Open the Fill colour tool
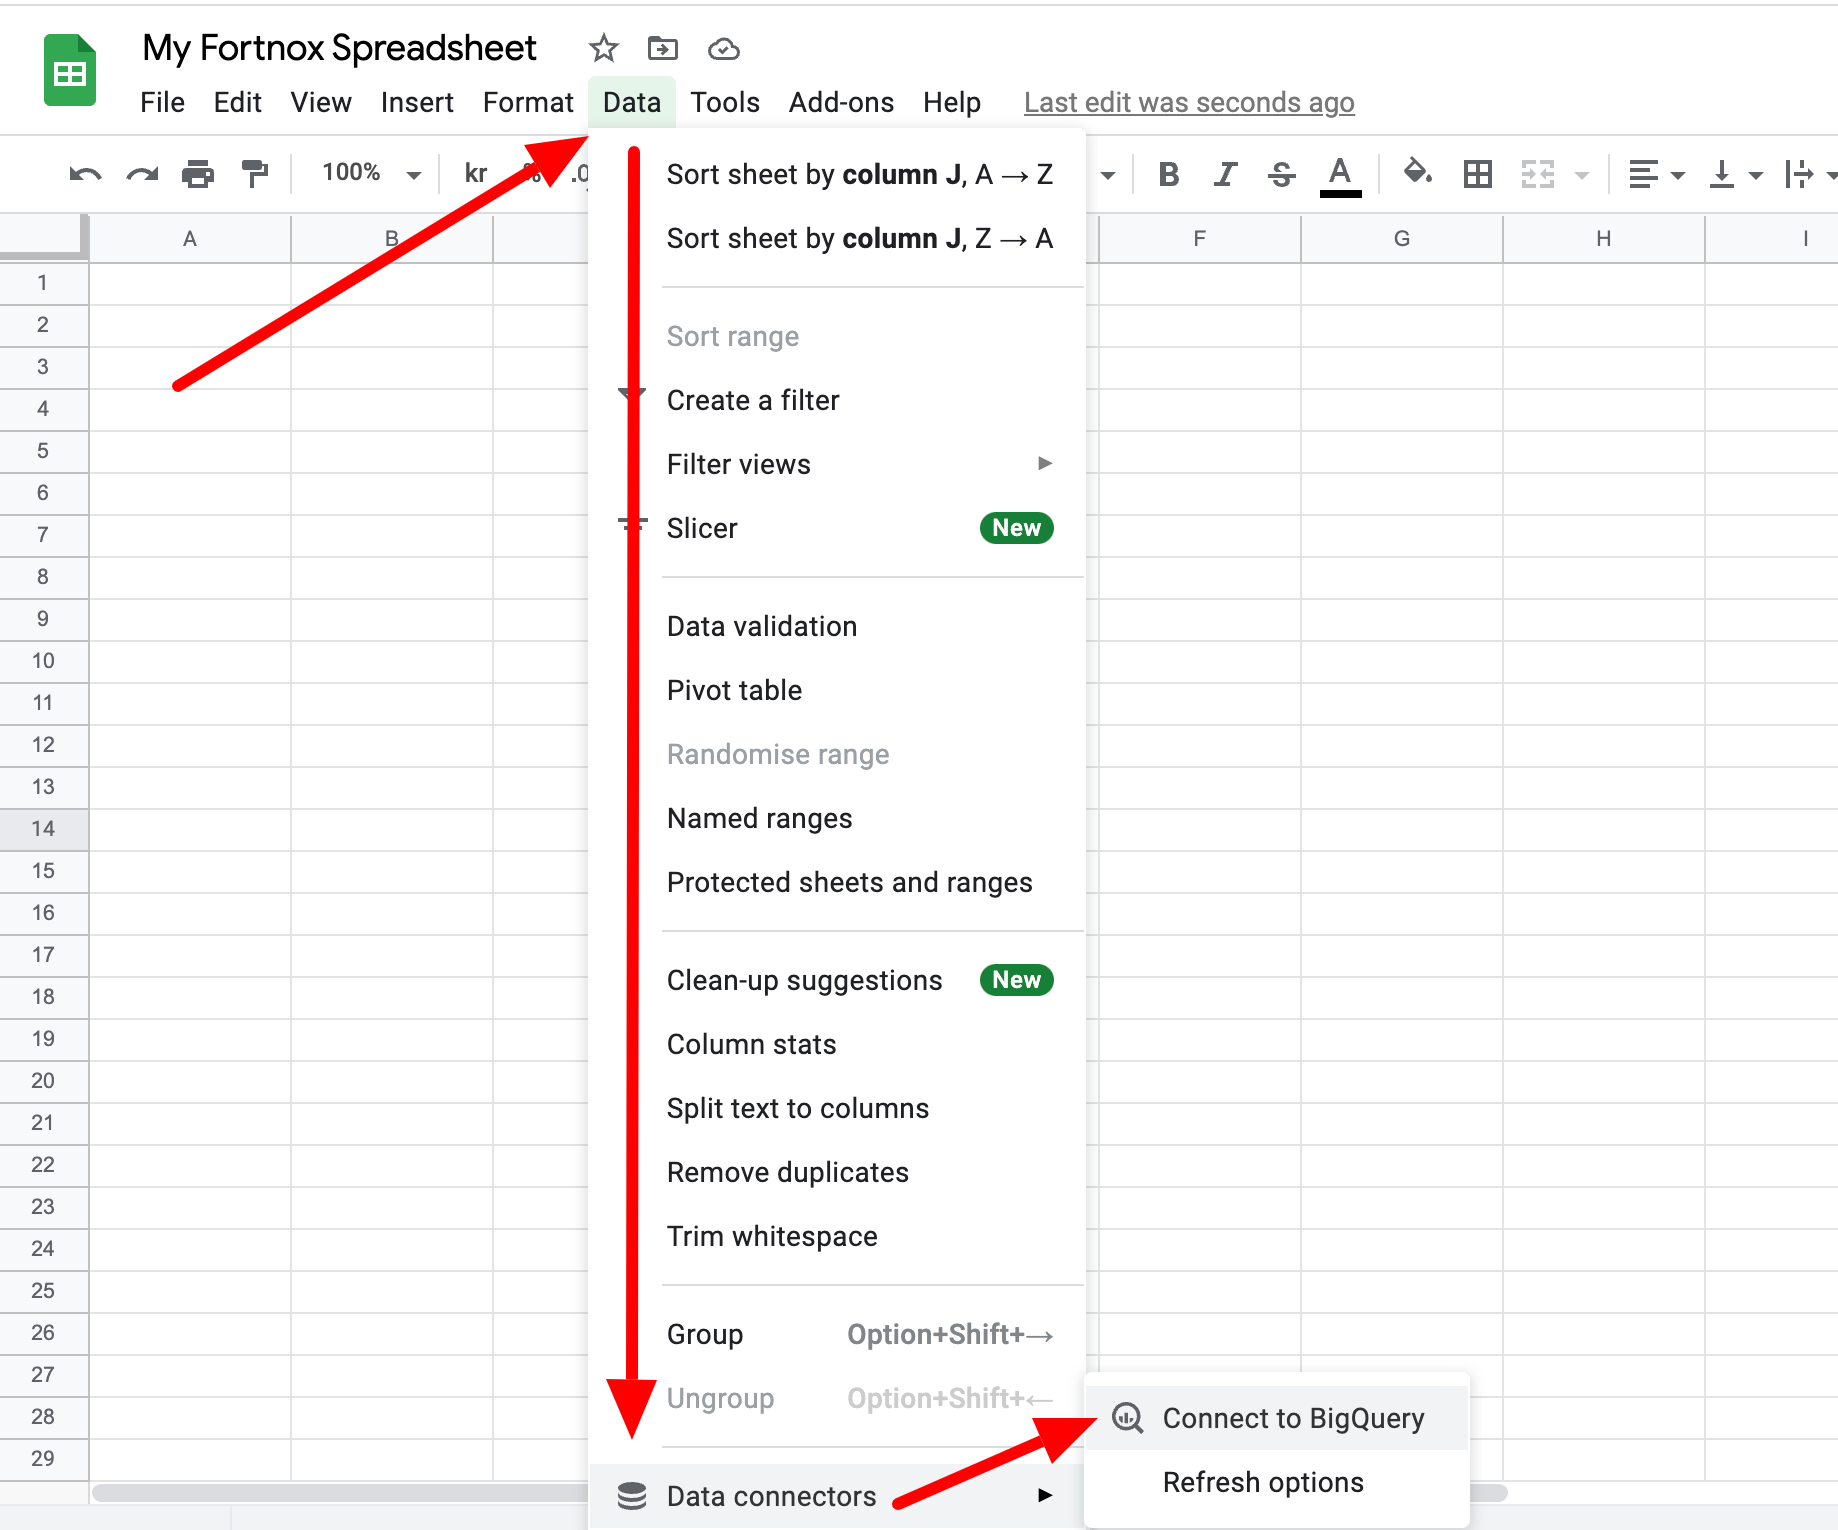Viewport: 1838px width, 1530px height. (1416, 173)
